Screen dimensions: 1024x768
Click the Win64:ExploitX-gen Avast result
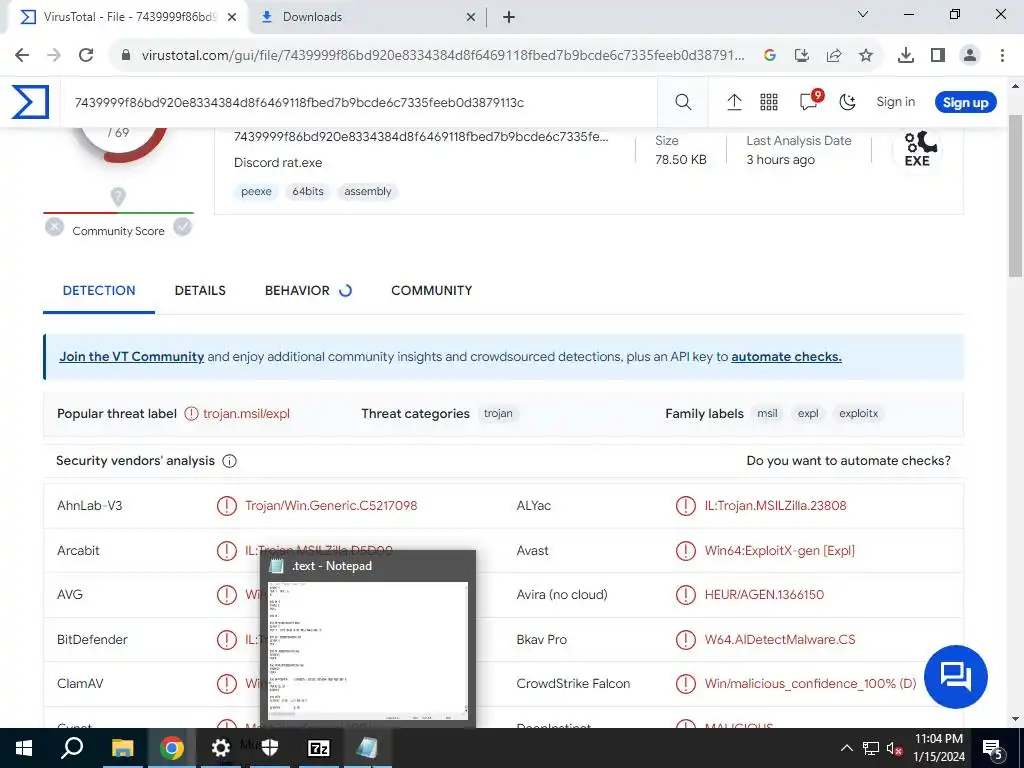coord(779,551)
